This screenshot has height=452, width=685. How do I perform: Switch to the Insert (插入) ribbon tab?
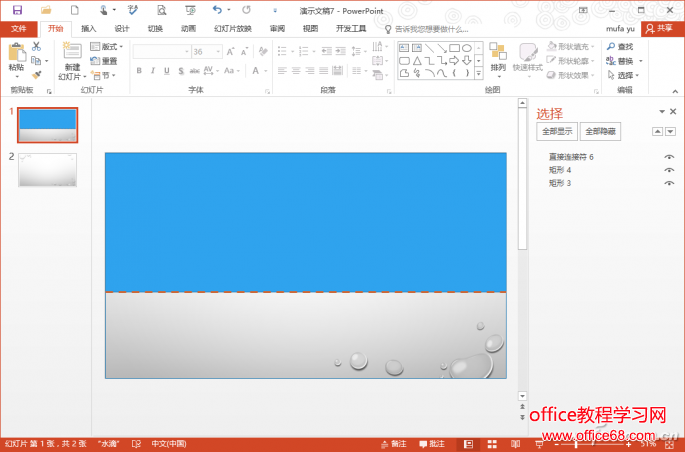(x=89, y=29)
